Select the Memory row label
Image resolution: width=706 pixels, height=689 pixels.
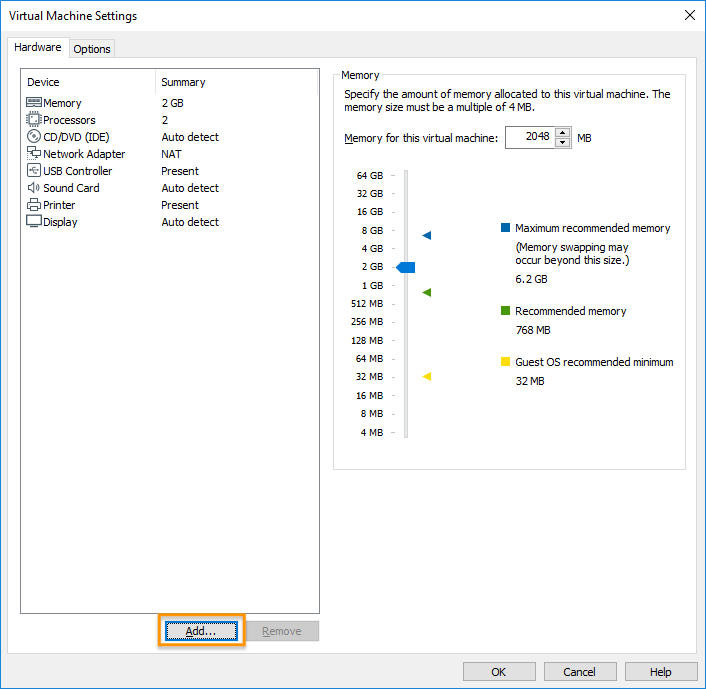62,103
